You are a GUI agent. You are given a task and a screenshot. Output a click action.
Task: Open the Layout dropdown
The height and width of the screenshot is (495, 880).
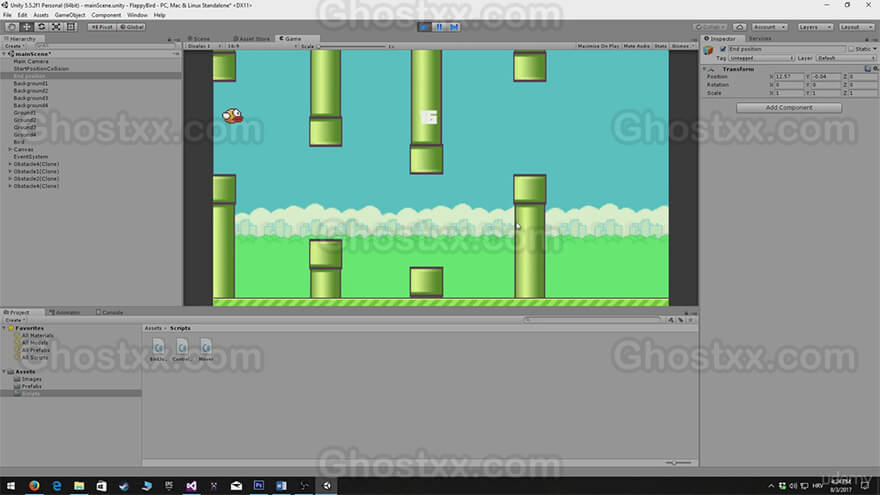(x=856, y=27)
